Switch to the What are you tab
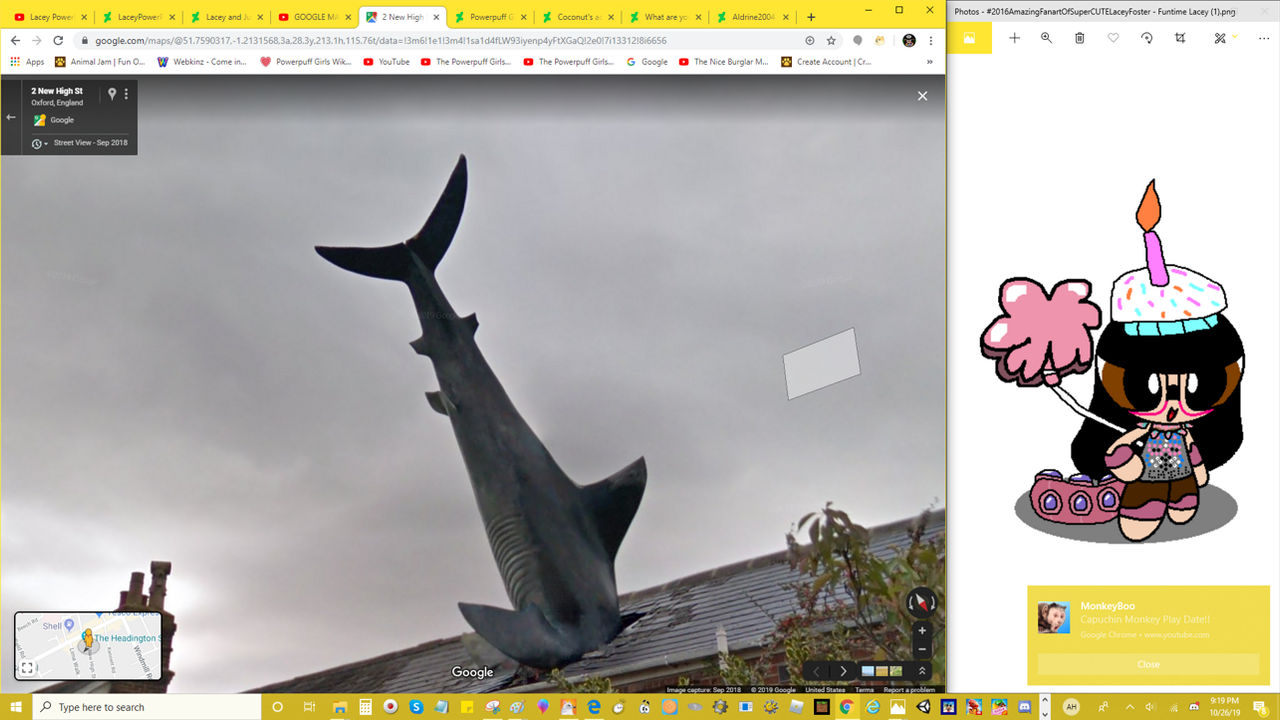This screenshot has width=1280, height=720. (x=664, y=17)
